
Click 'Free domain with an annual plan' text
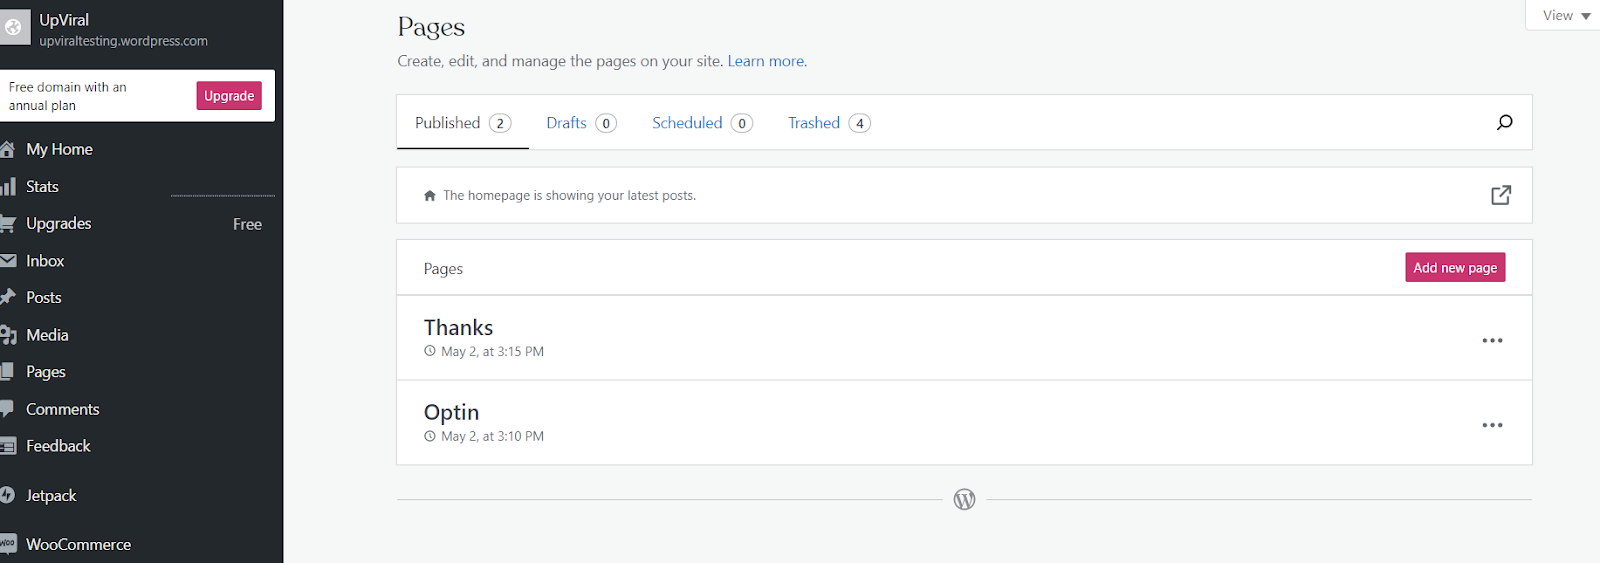pyautogui.click(x=68, y=96)
